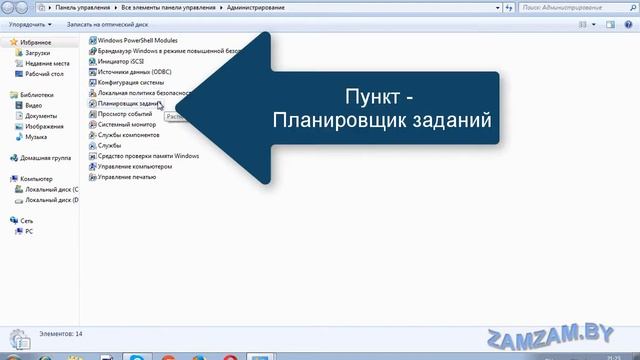Select the Службы компонентов icon

[x=93, y=135]
